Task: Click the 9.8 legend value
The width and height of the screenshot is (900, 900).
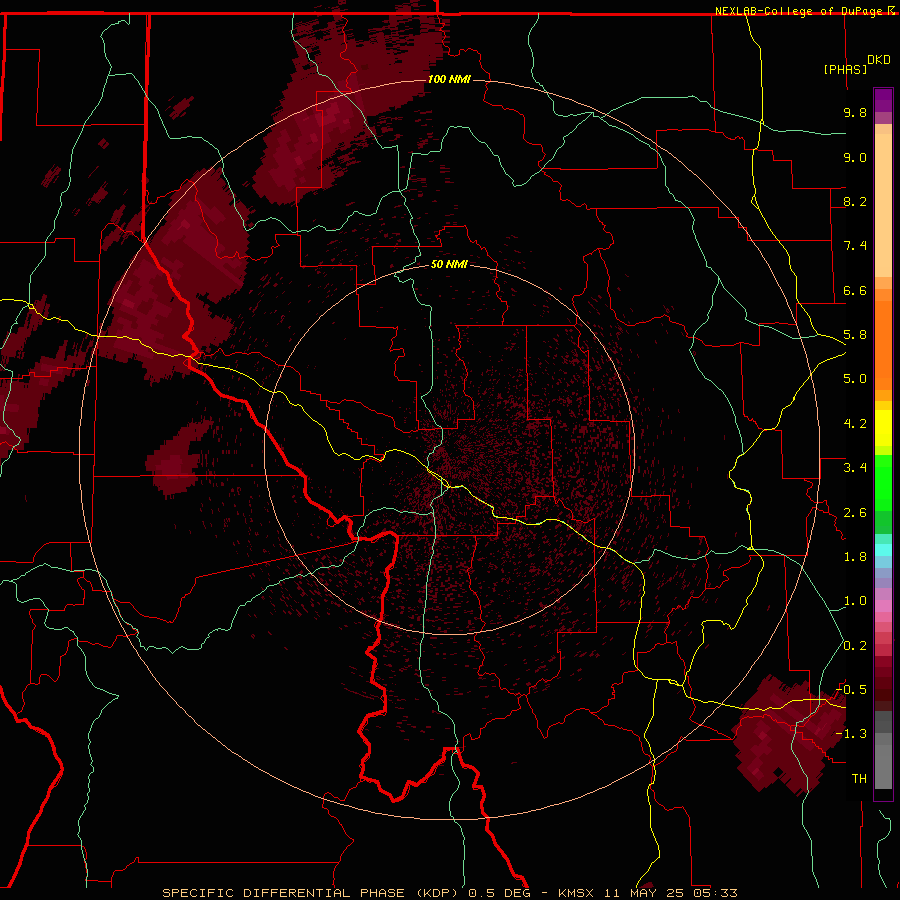Action: (855, 112)
